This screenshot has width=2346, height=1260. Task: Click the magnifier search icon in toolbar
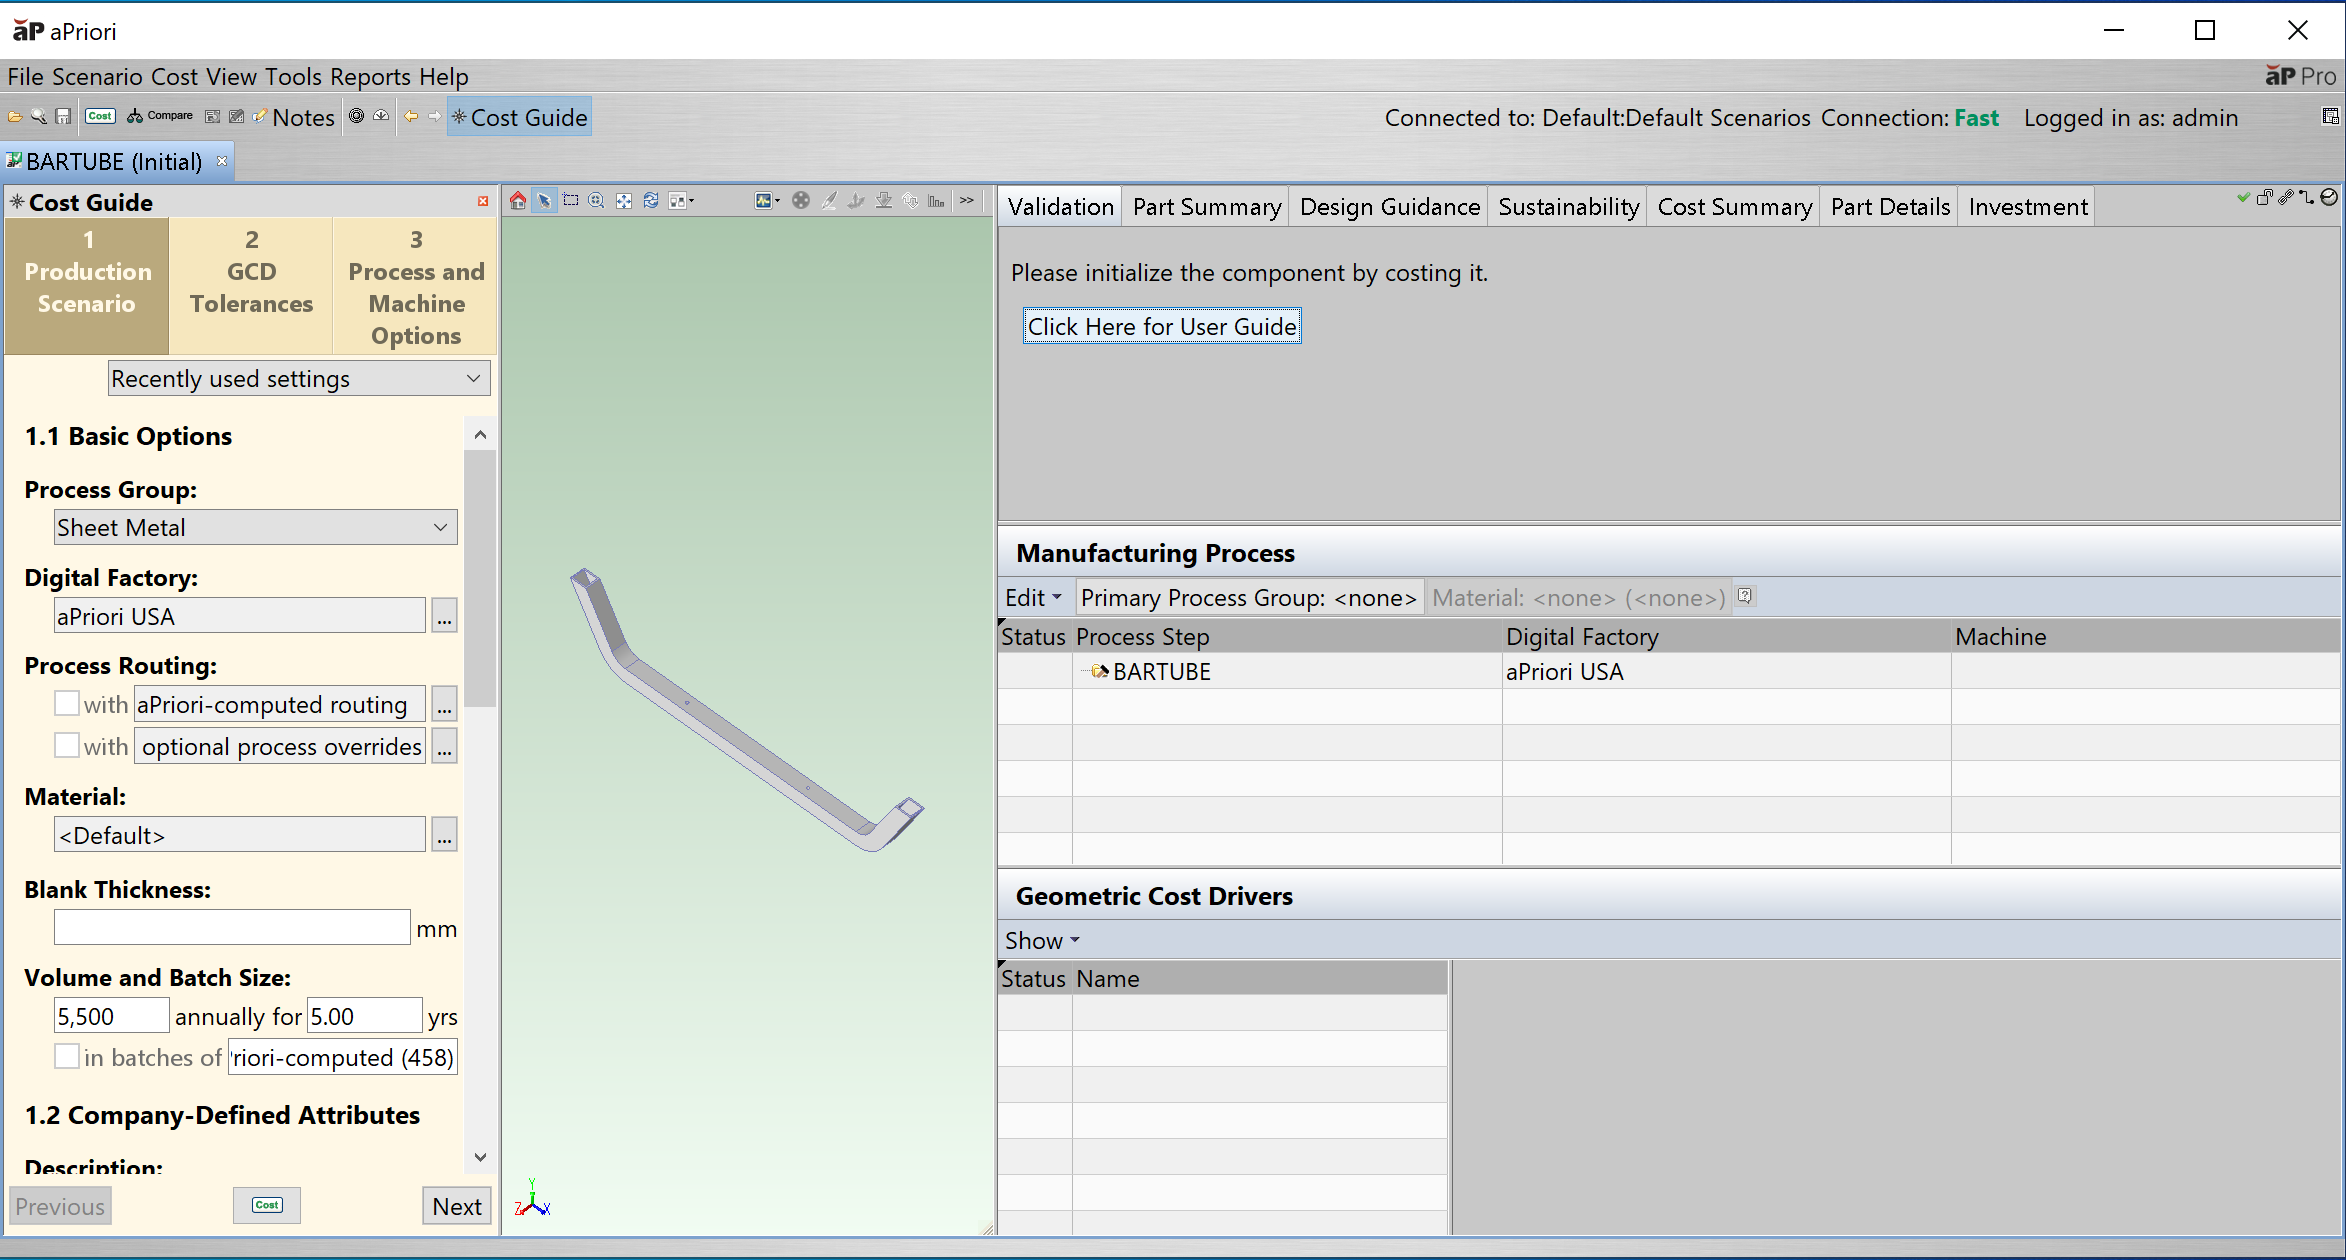click(x=39, y=117)
